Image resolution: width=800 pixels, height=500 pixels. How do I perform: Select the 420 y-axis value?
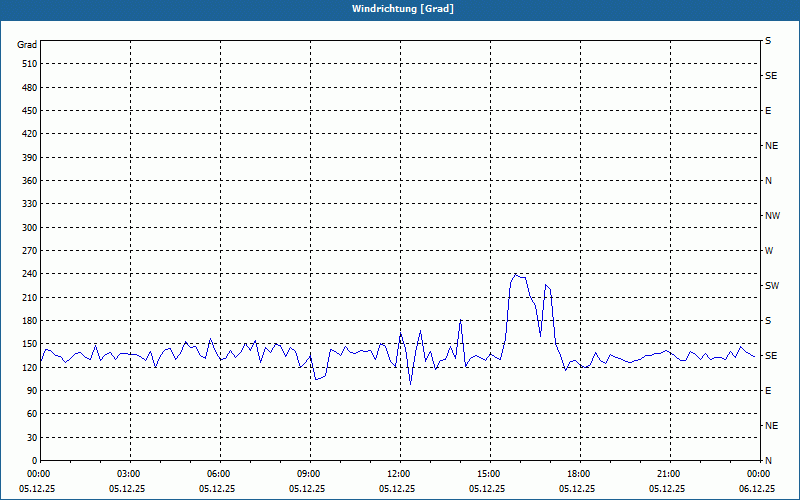point(30,134)
